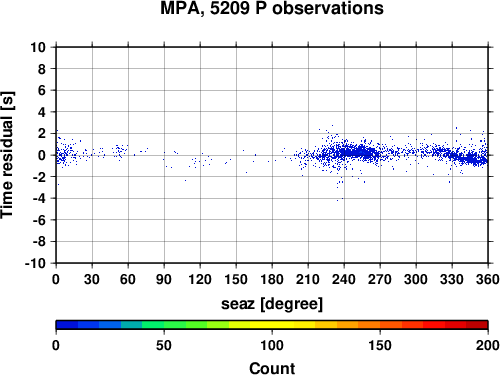Click the 'Time residual [s]' y-axis label
This screenshot has width=500, height=375.
coord(7,155)
